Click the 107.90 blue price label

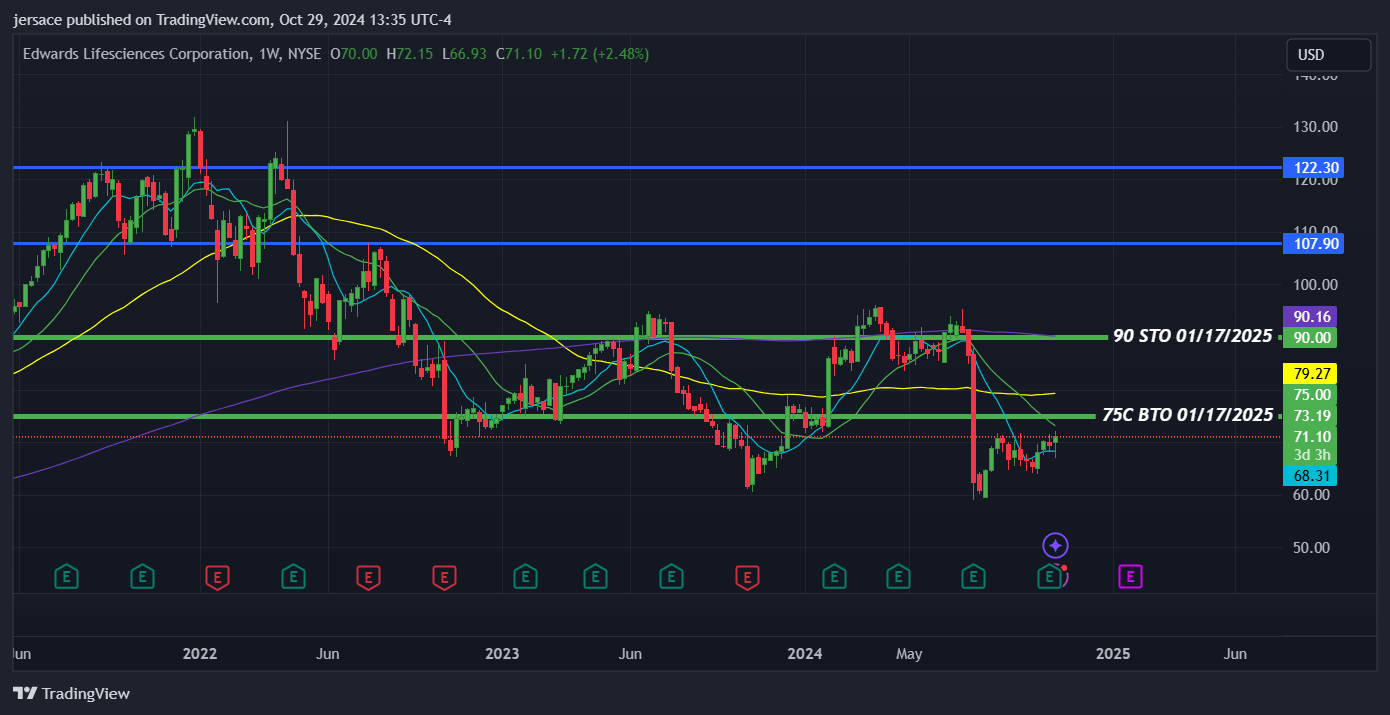click(1312, 243)
